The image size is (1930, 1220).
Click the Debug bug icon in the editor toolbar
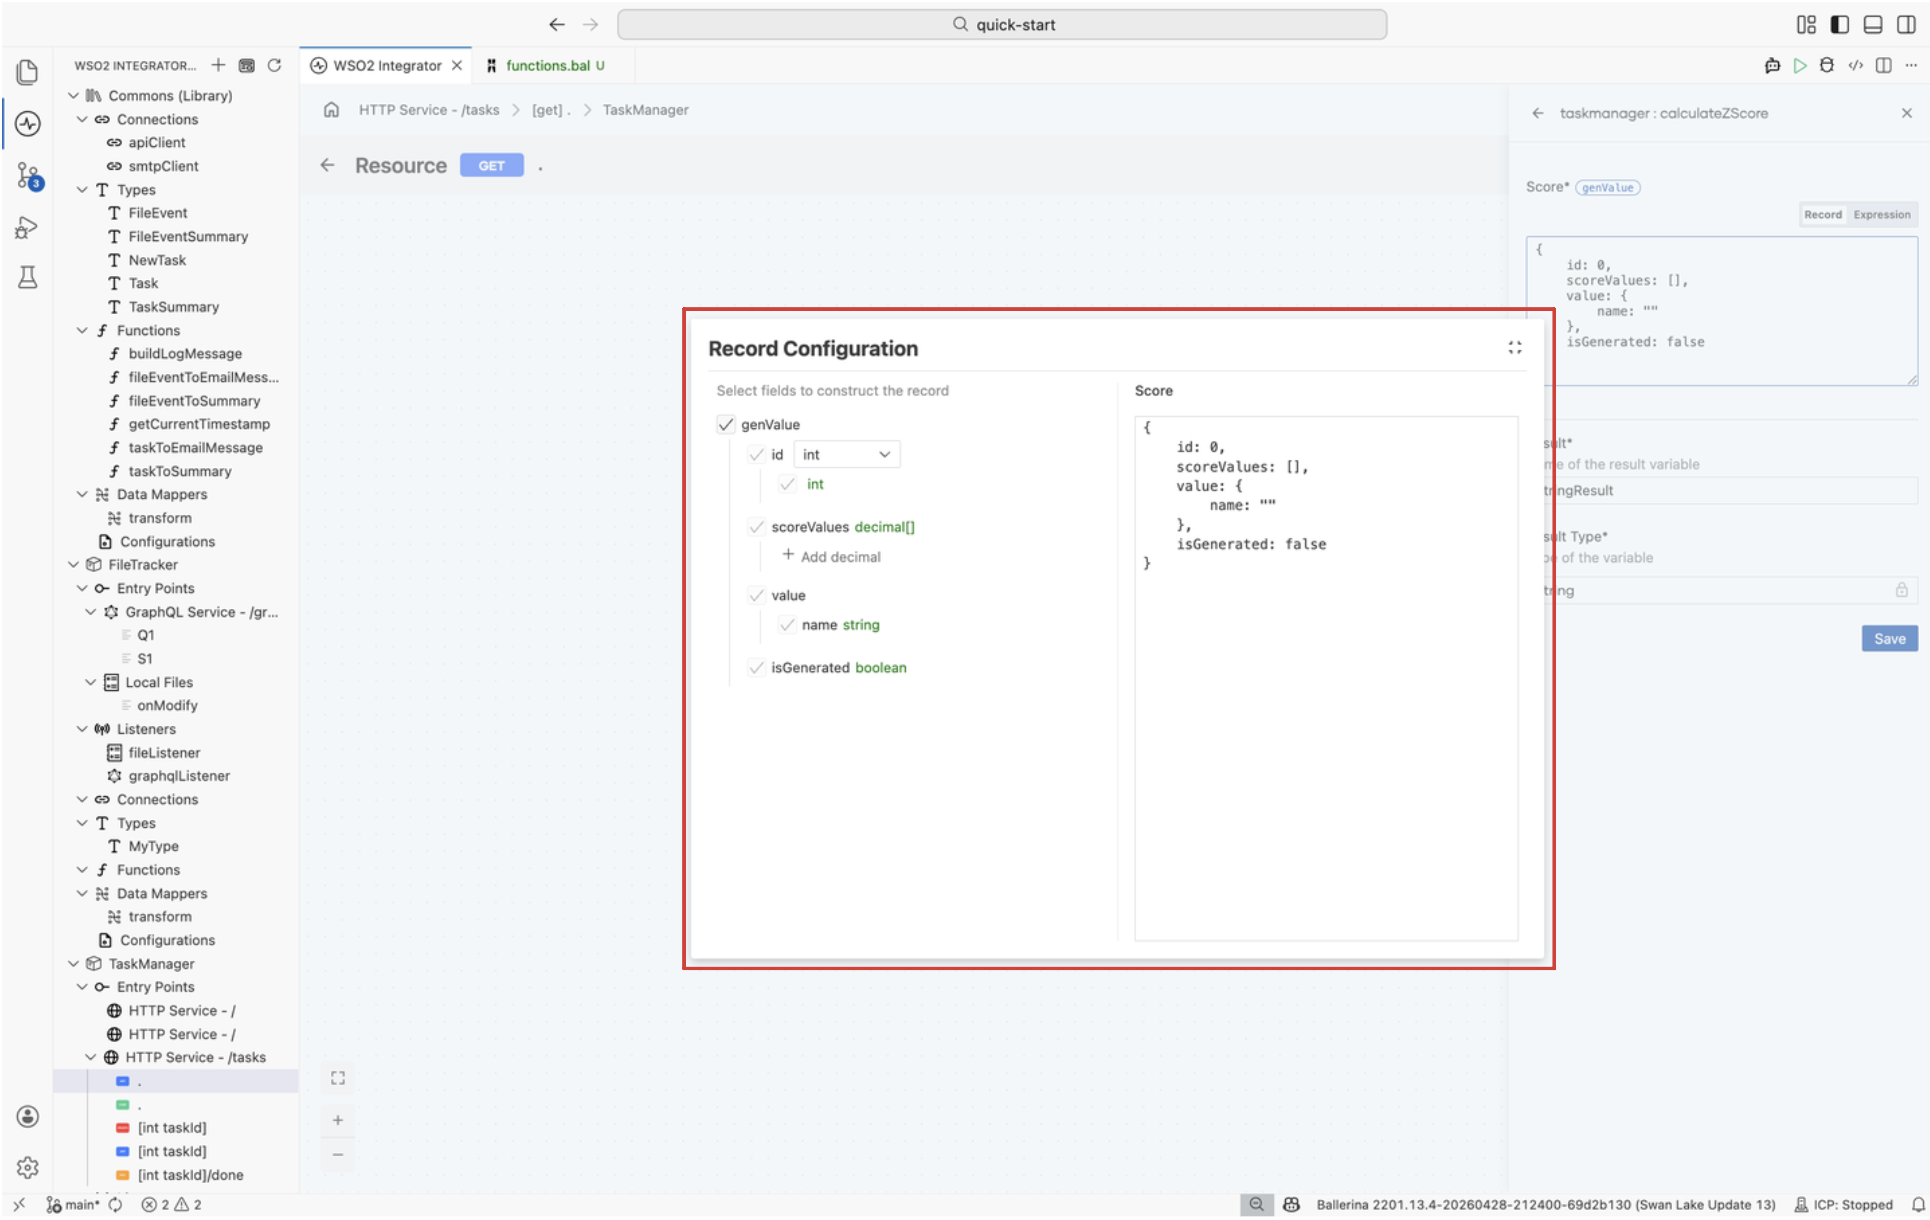[1827, 66]
